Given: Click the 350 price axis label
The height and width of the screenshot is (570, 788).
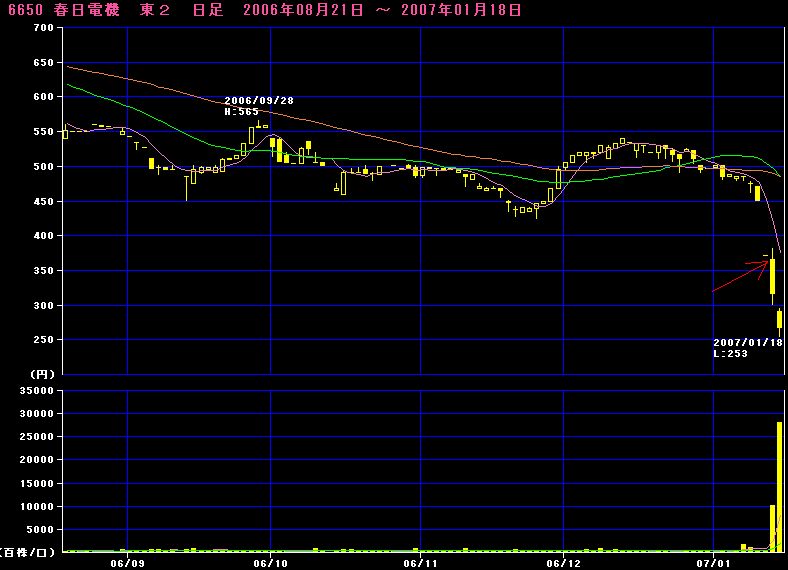Looking at the screenshot, I should click(44, 270).
